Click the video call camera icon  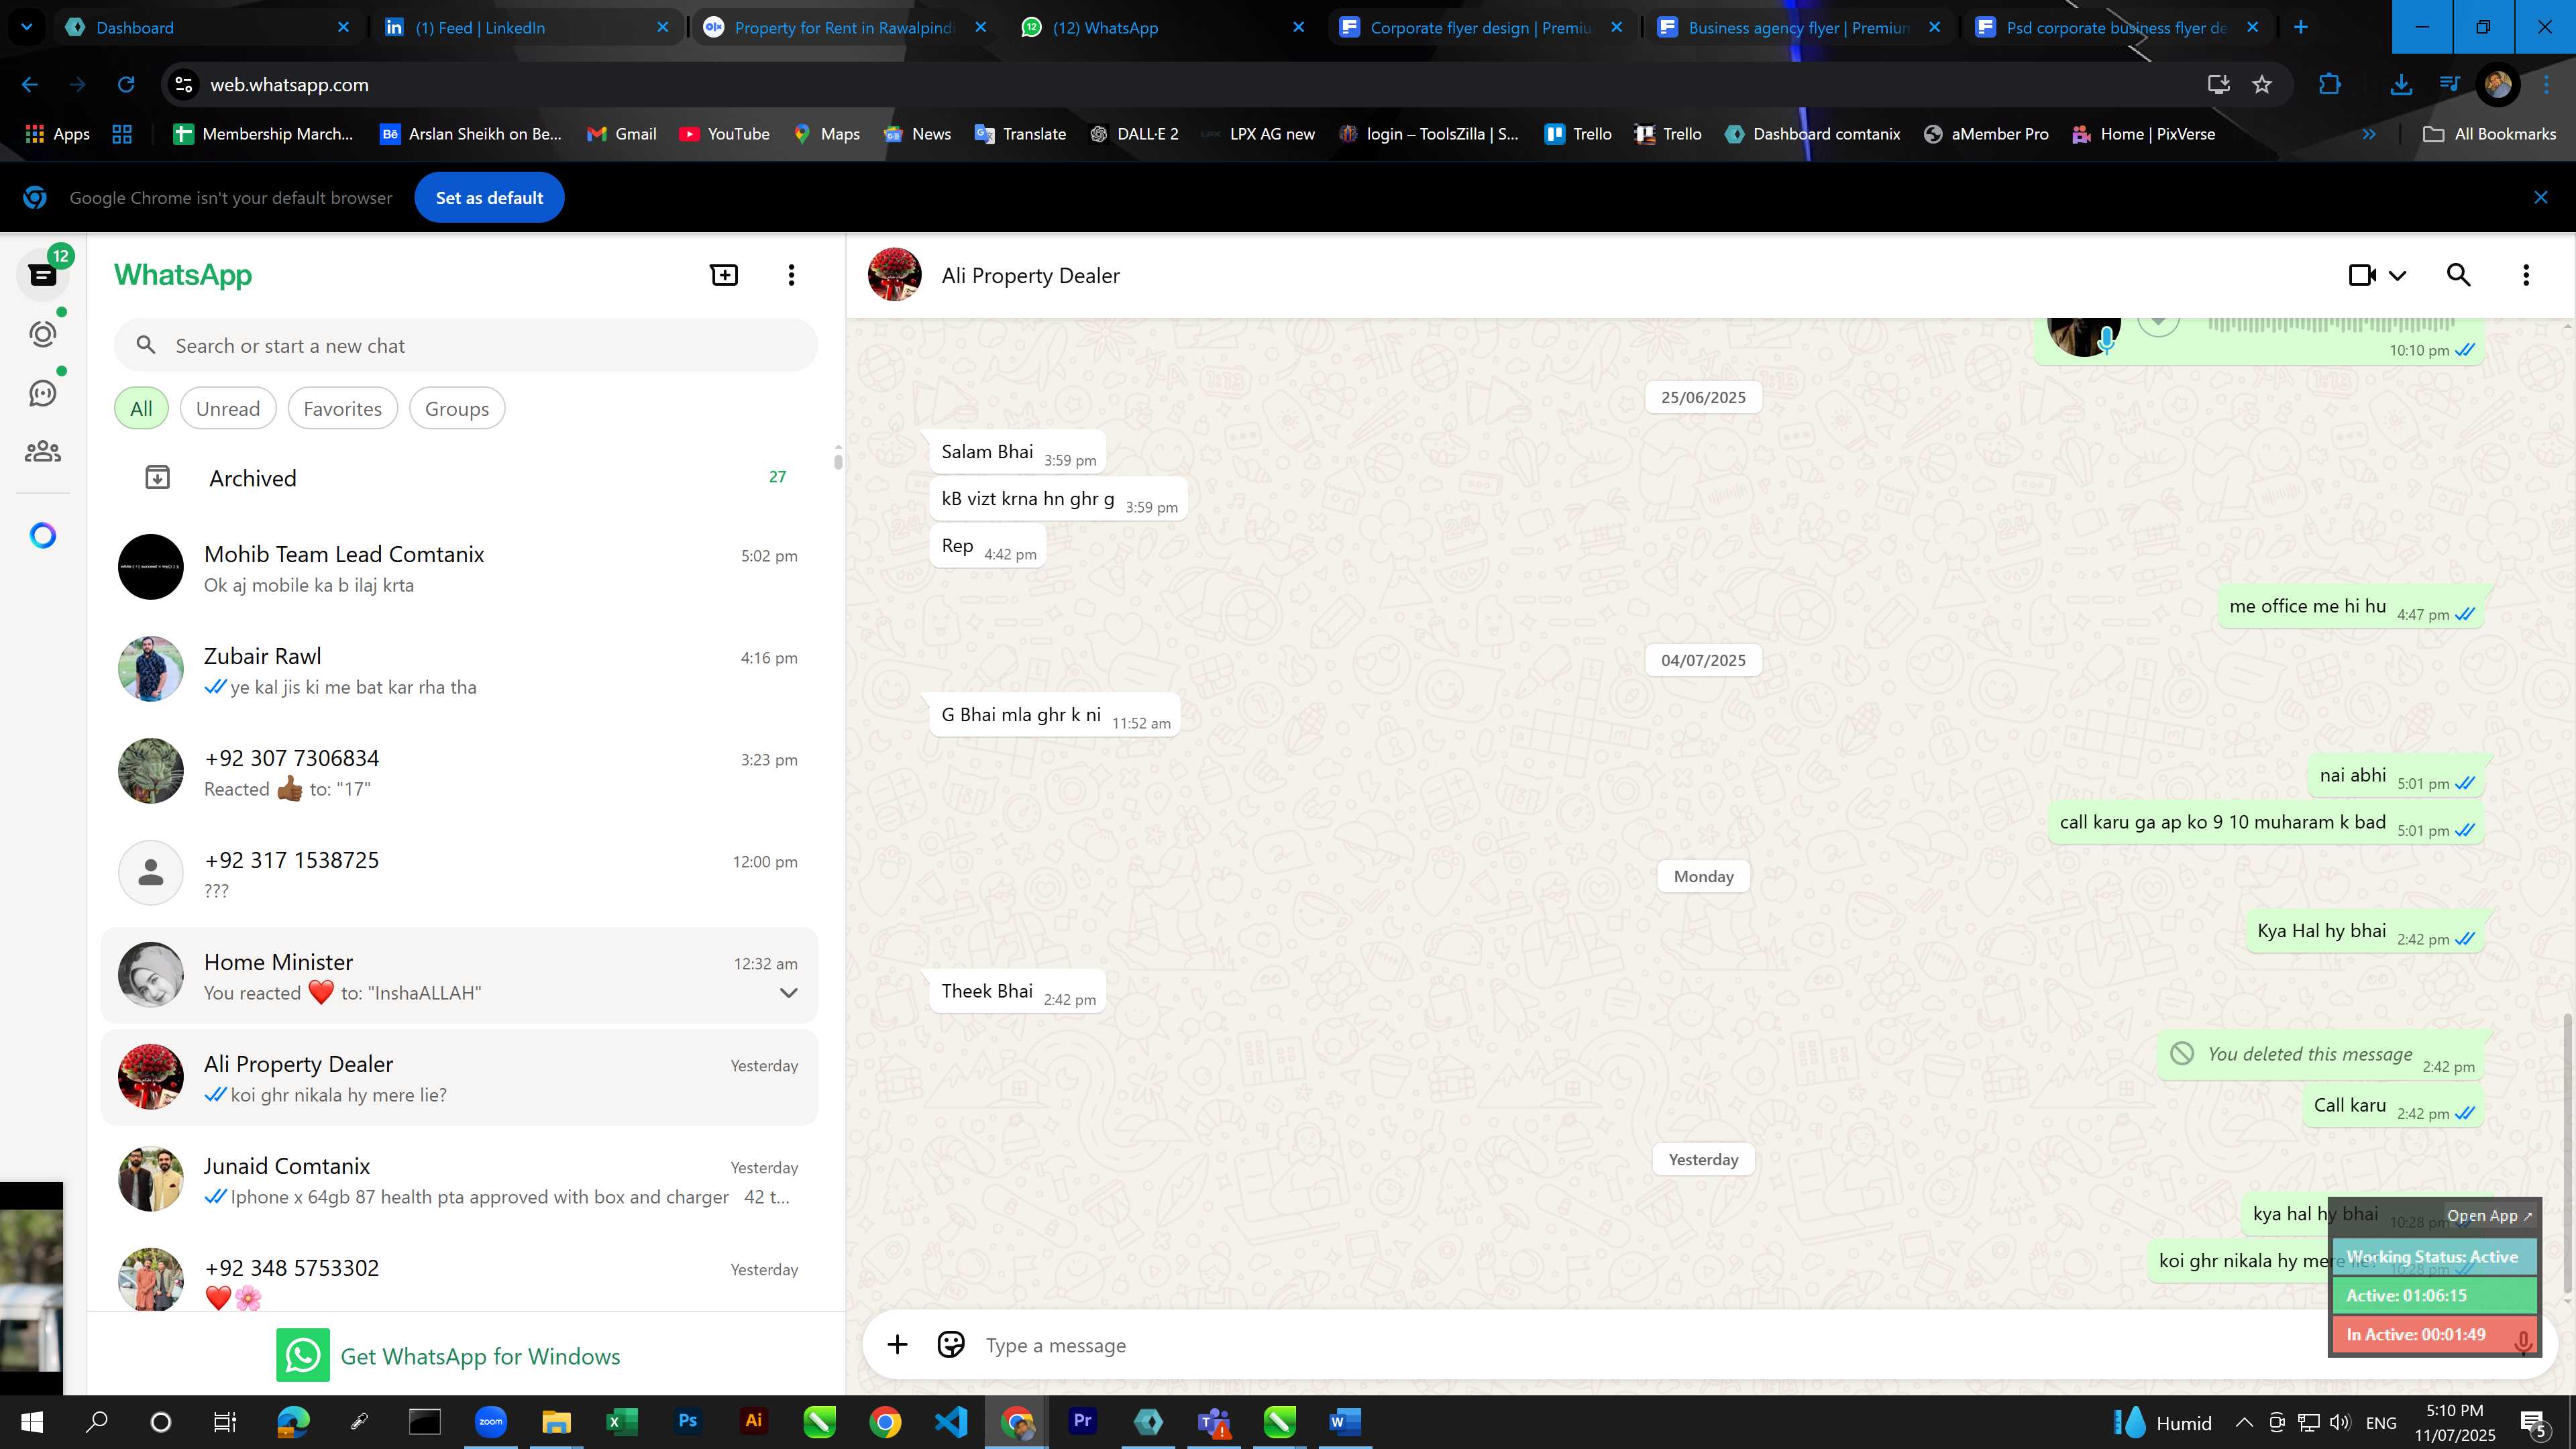(x=2362, y=275)
